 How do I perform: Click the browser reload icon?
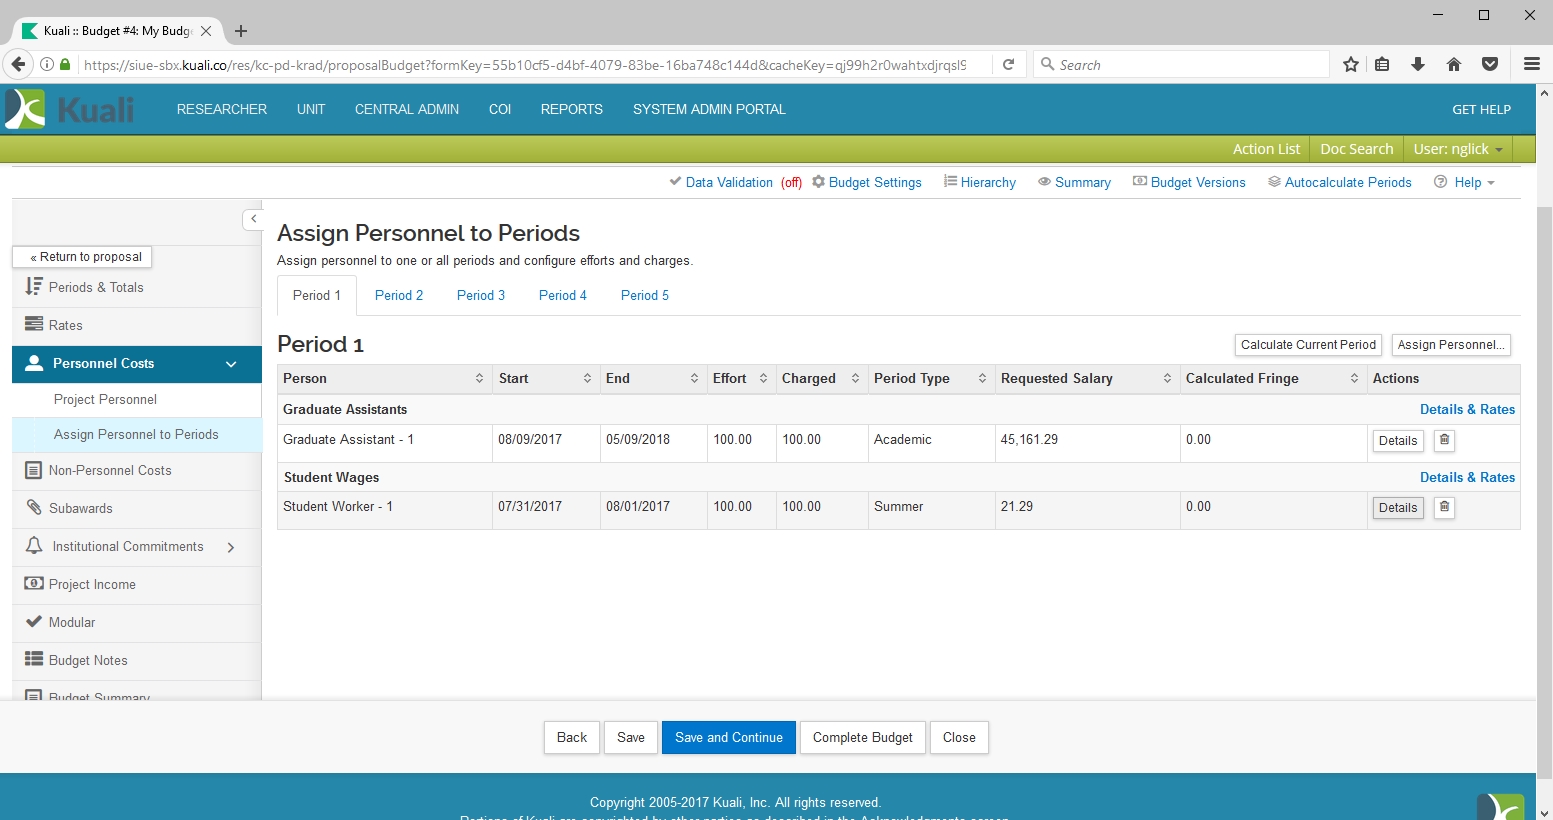click(x=1008, y=64)
